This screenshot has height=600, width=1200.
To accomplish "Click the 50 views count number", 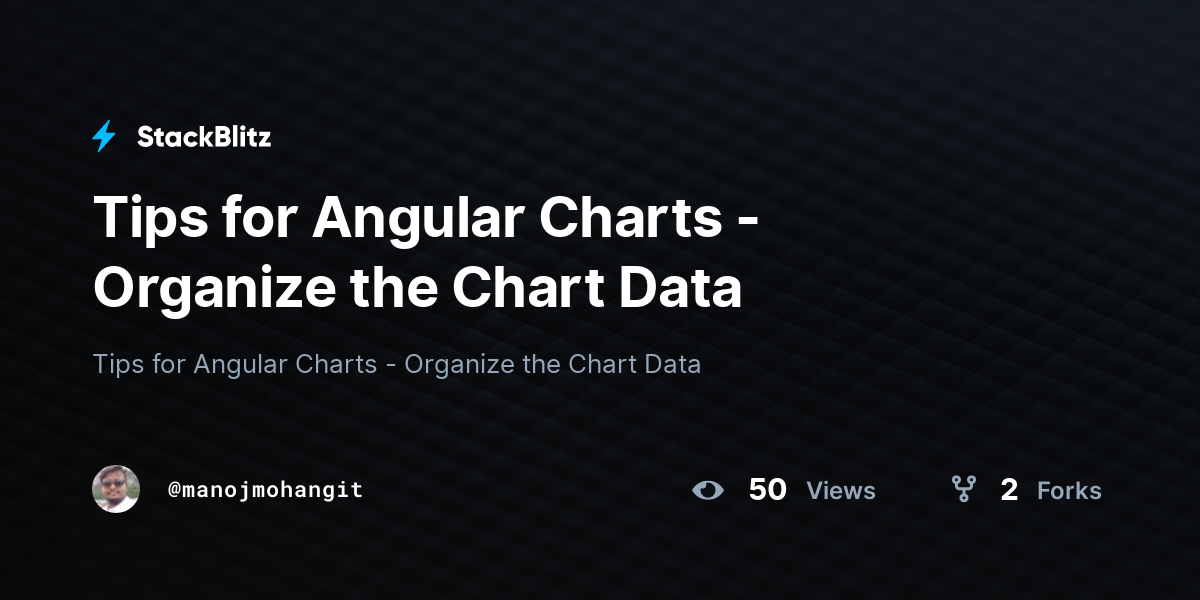I will 767,490.
